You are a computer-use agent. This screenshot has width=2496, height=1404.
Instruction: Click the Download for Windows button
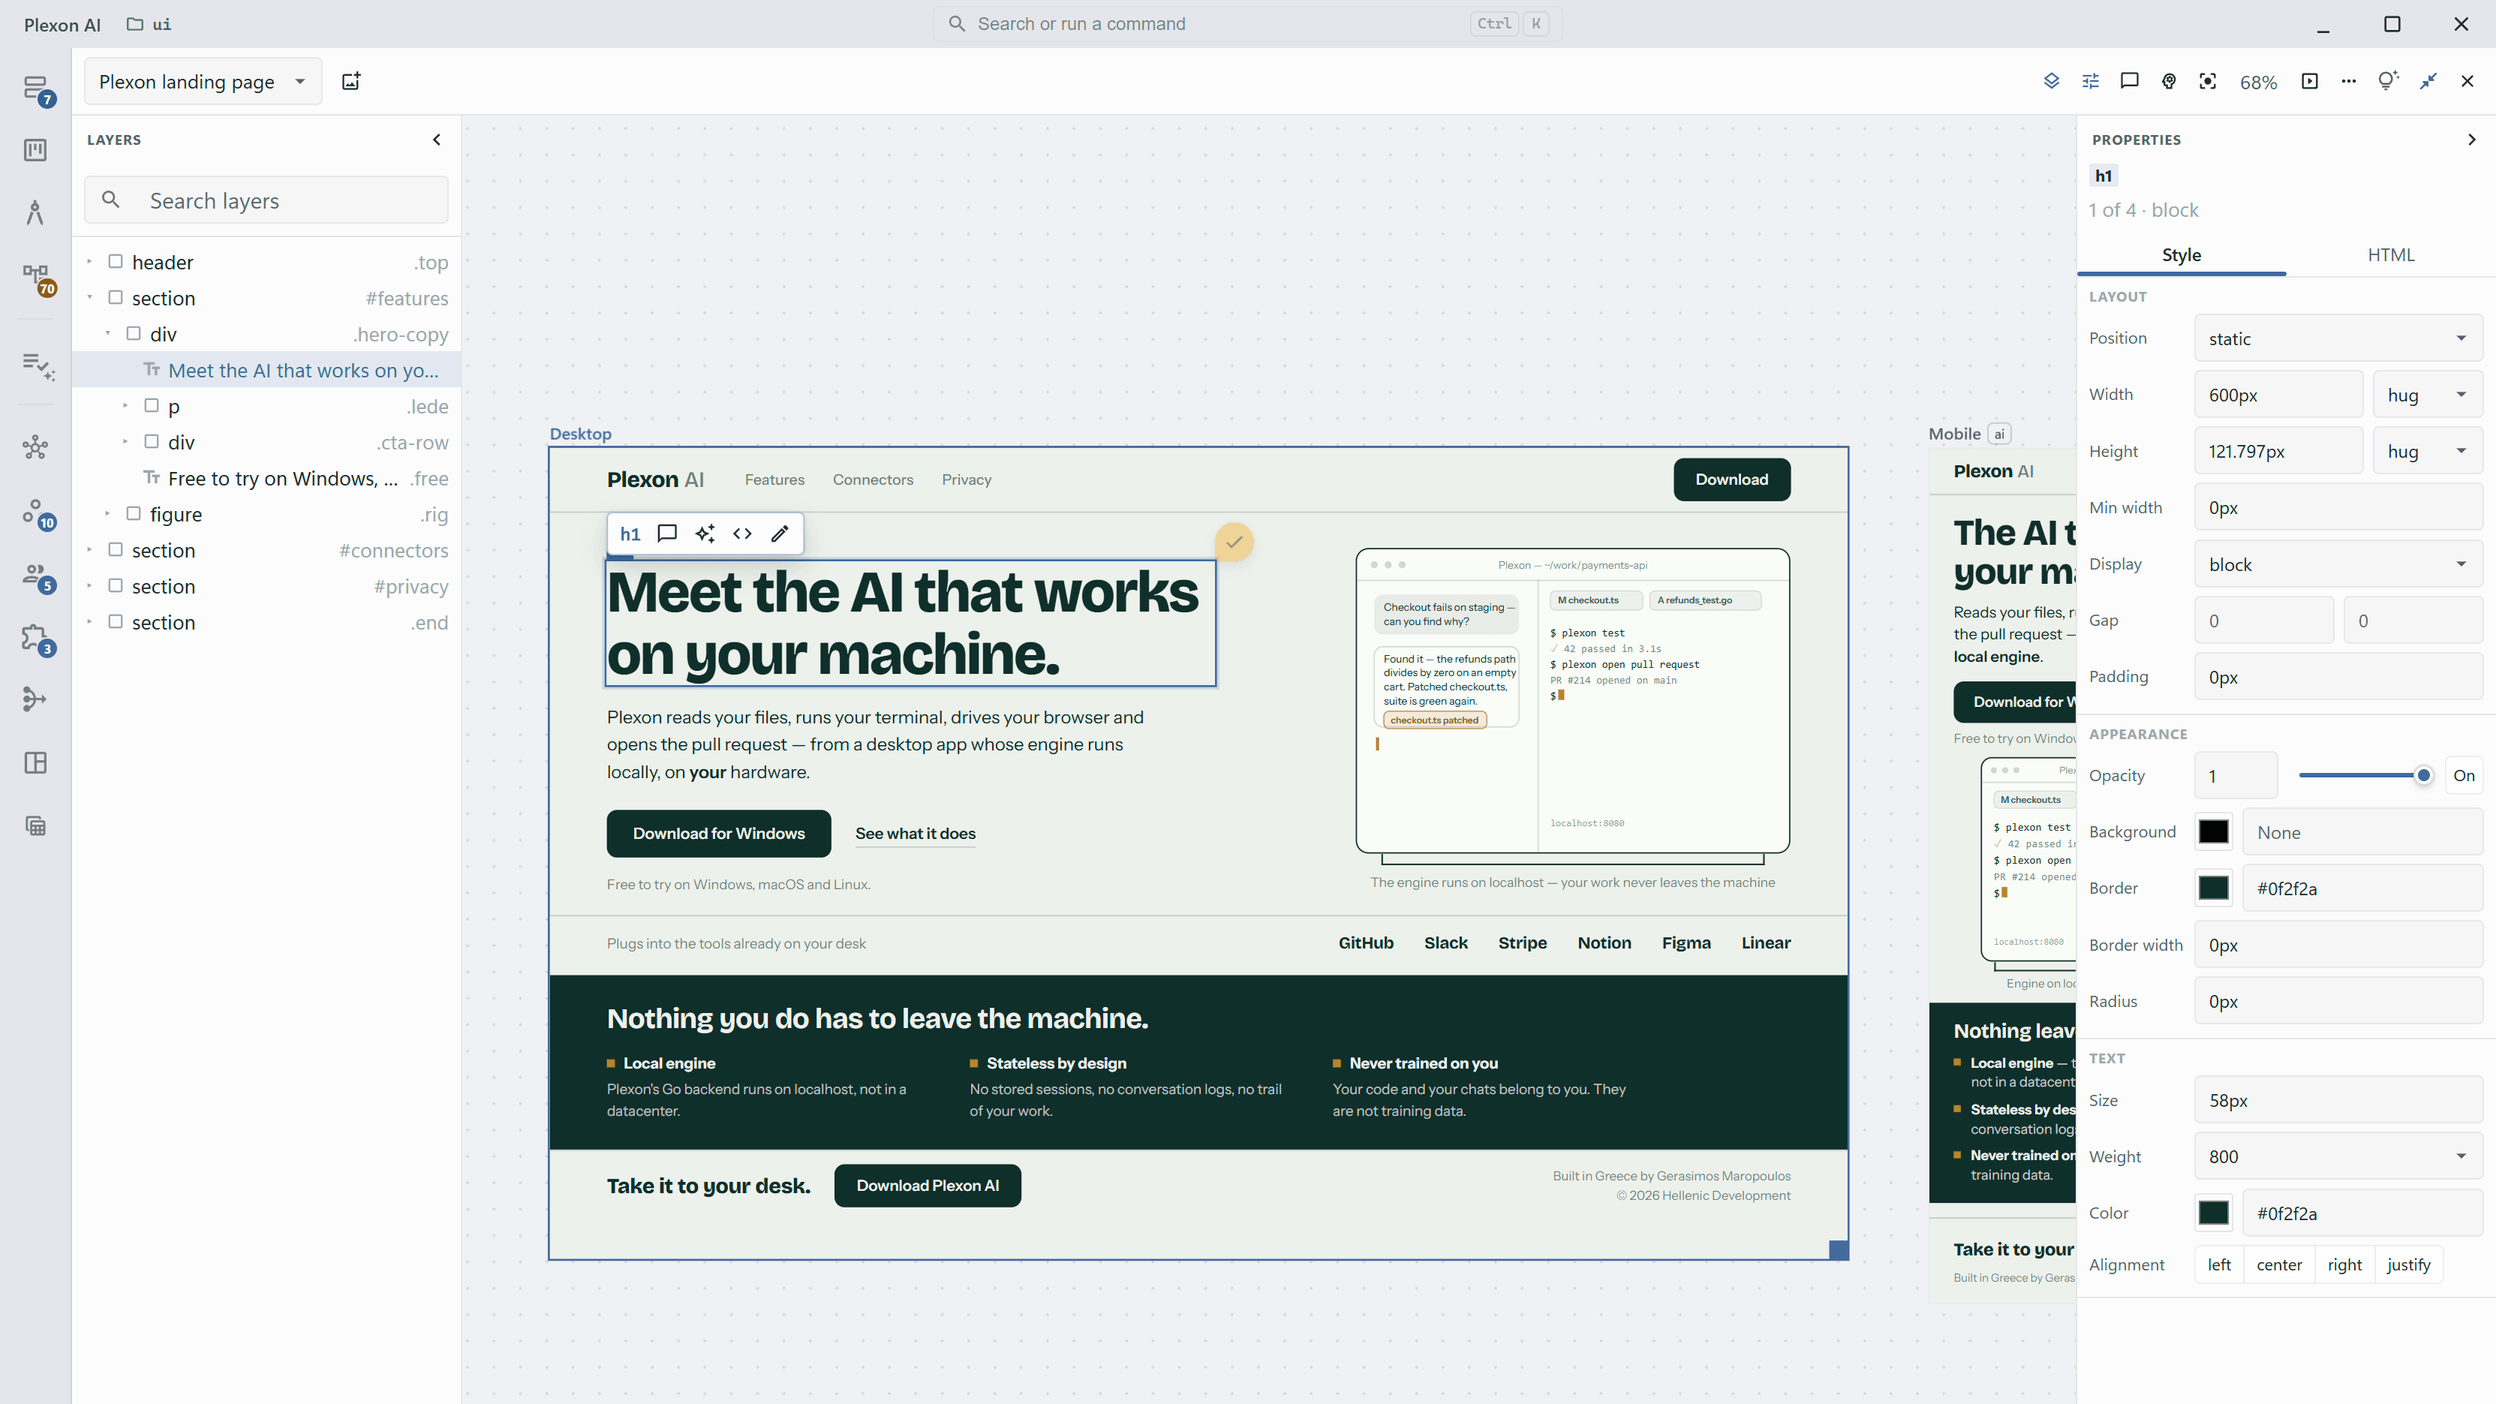[718, 833]
